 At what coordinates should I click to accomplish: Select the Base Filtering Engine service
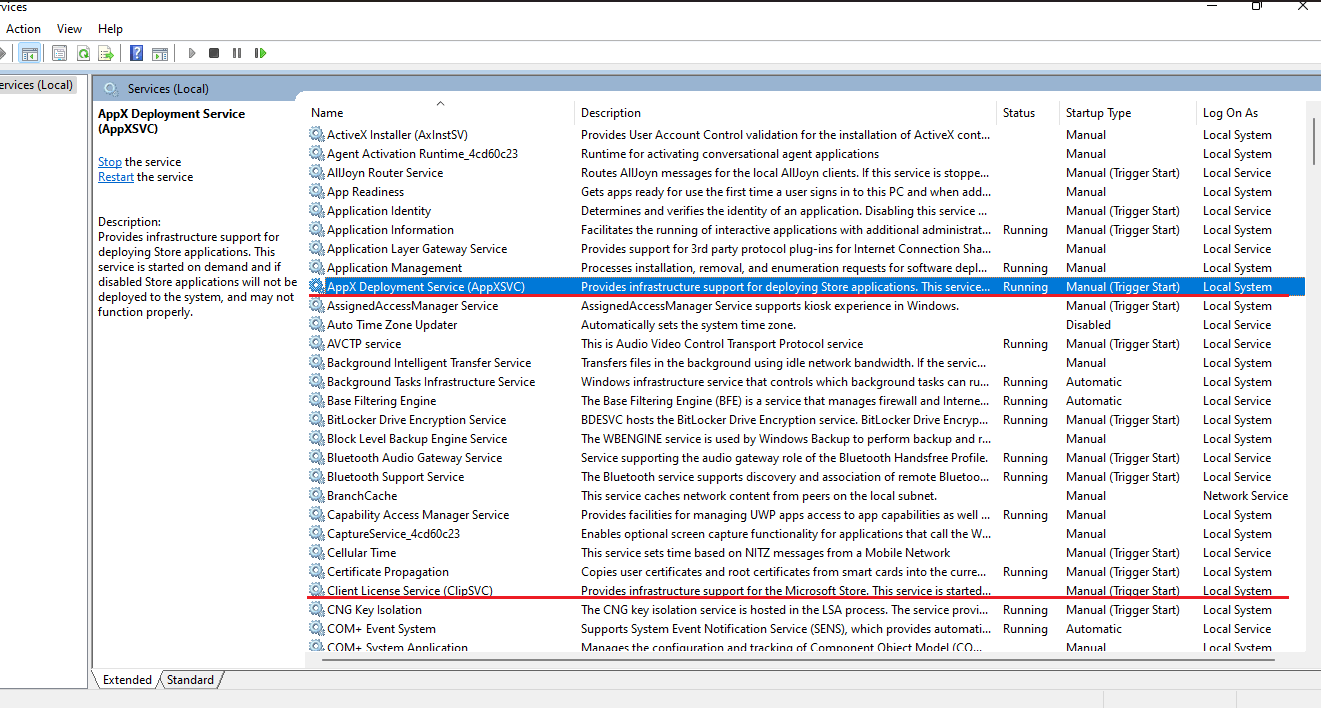point(381,401)
